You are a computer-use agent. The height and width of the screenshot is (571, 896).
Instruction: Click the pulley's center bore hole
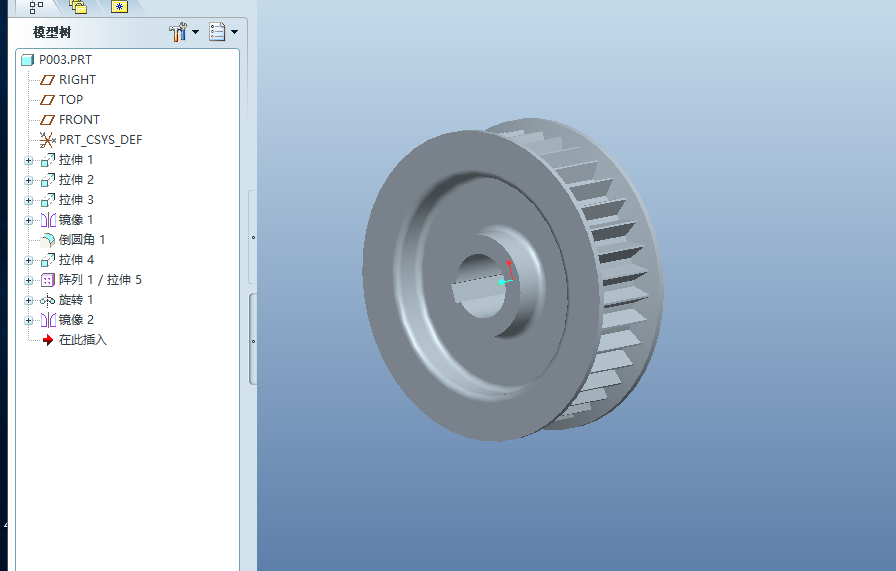[480, 286]
